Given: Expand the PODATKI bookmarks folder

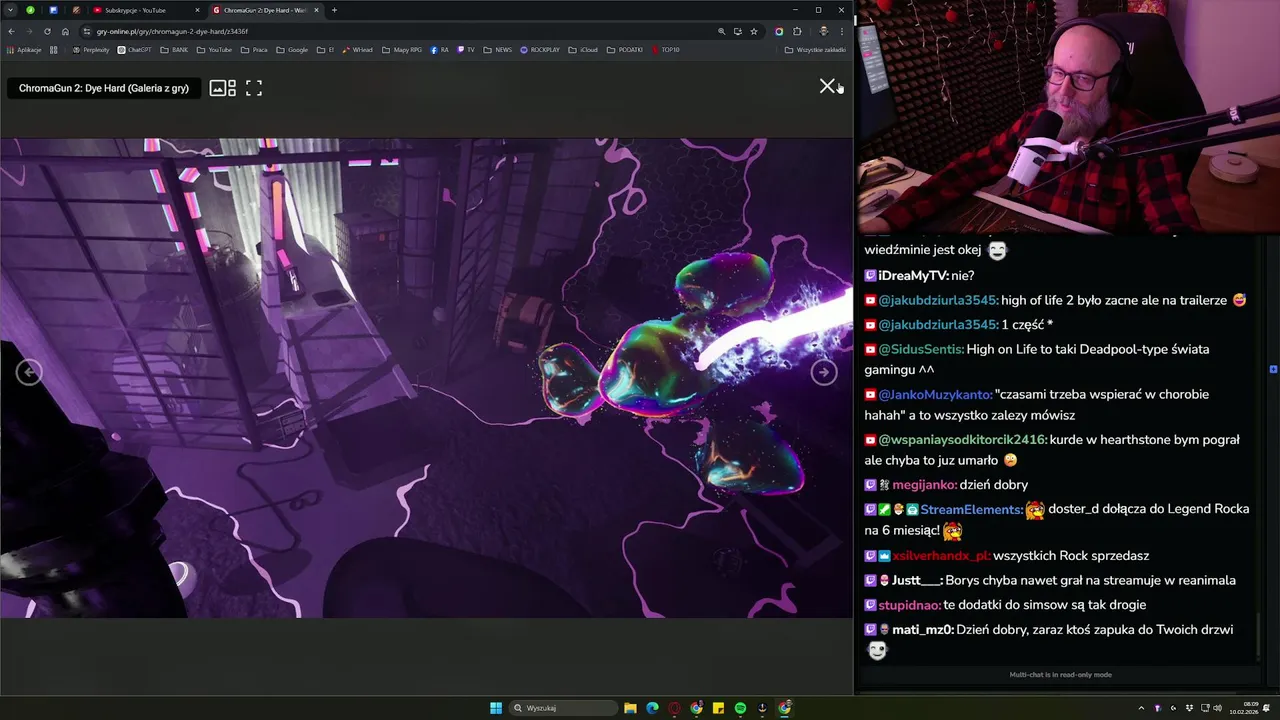Looking at the screenshot, I should pos(625,49).
